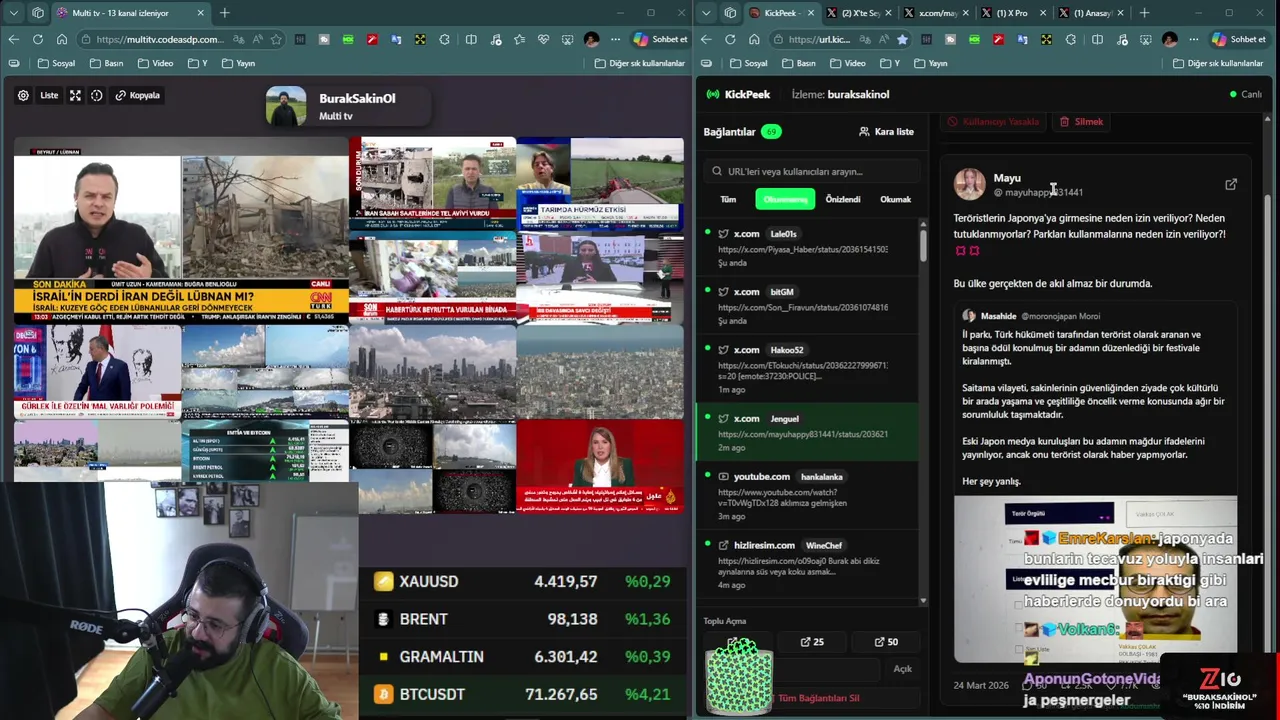Open Liste view in Multi tv
Viewport: 1280px width, 720px height.
[49, 95]
